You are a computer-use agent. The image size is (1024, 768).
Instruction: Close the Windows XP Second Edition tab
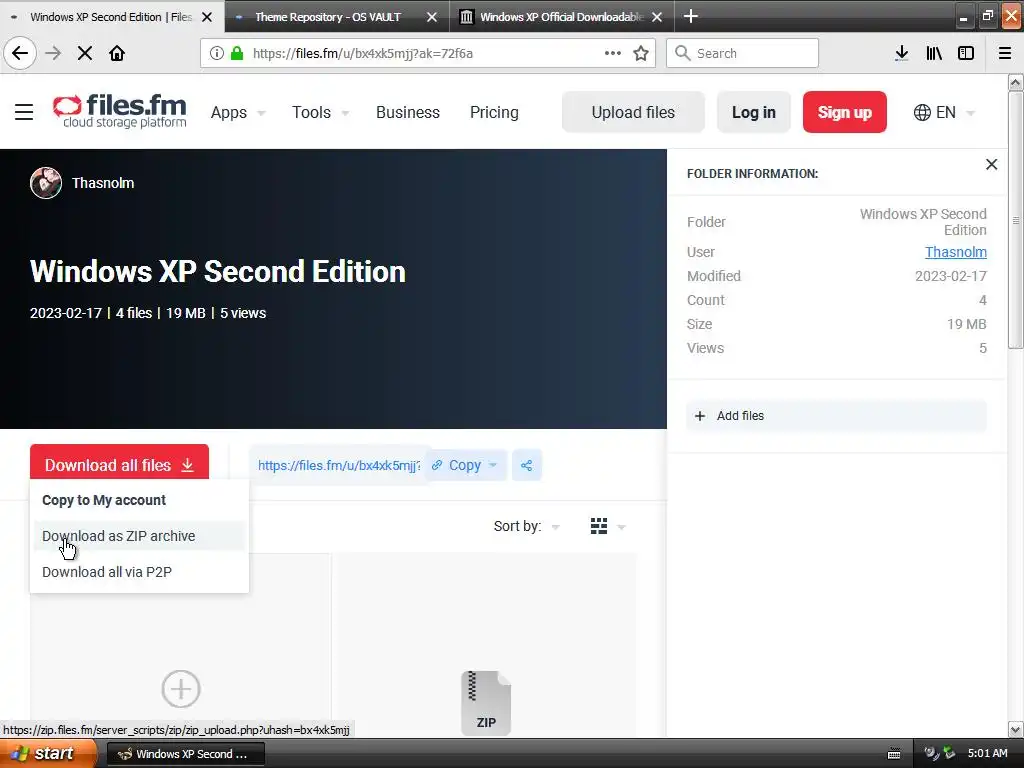pyautogui.click(x=207, y=17)
